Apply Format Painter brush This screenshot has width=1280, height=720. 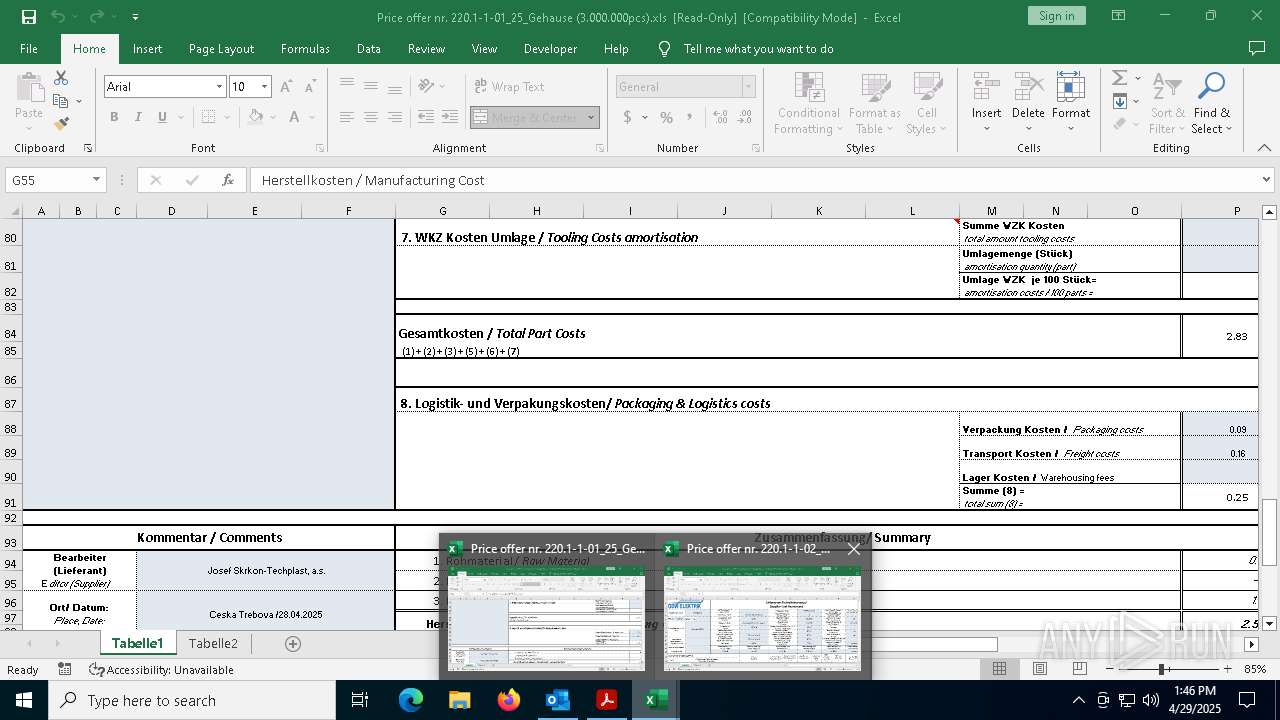(61, 124)
